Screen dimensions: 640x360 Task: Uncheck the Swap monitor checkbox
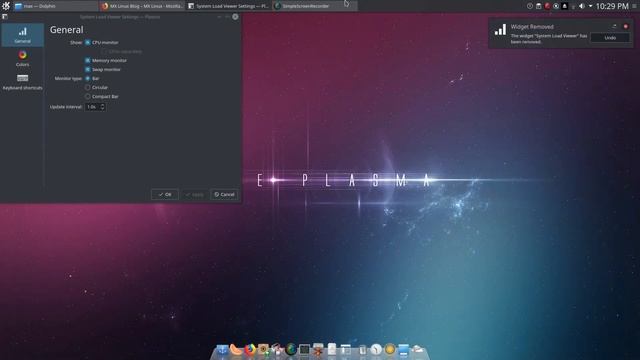(x=88, y=69)
